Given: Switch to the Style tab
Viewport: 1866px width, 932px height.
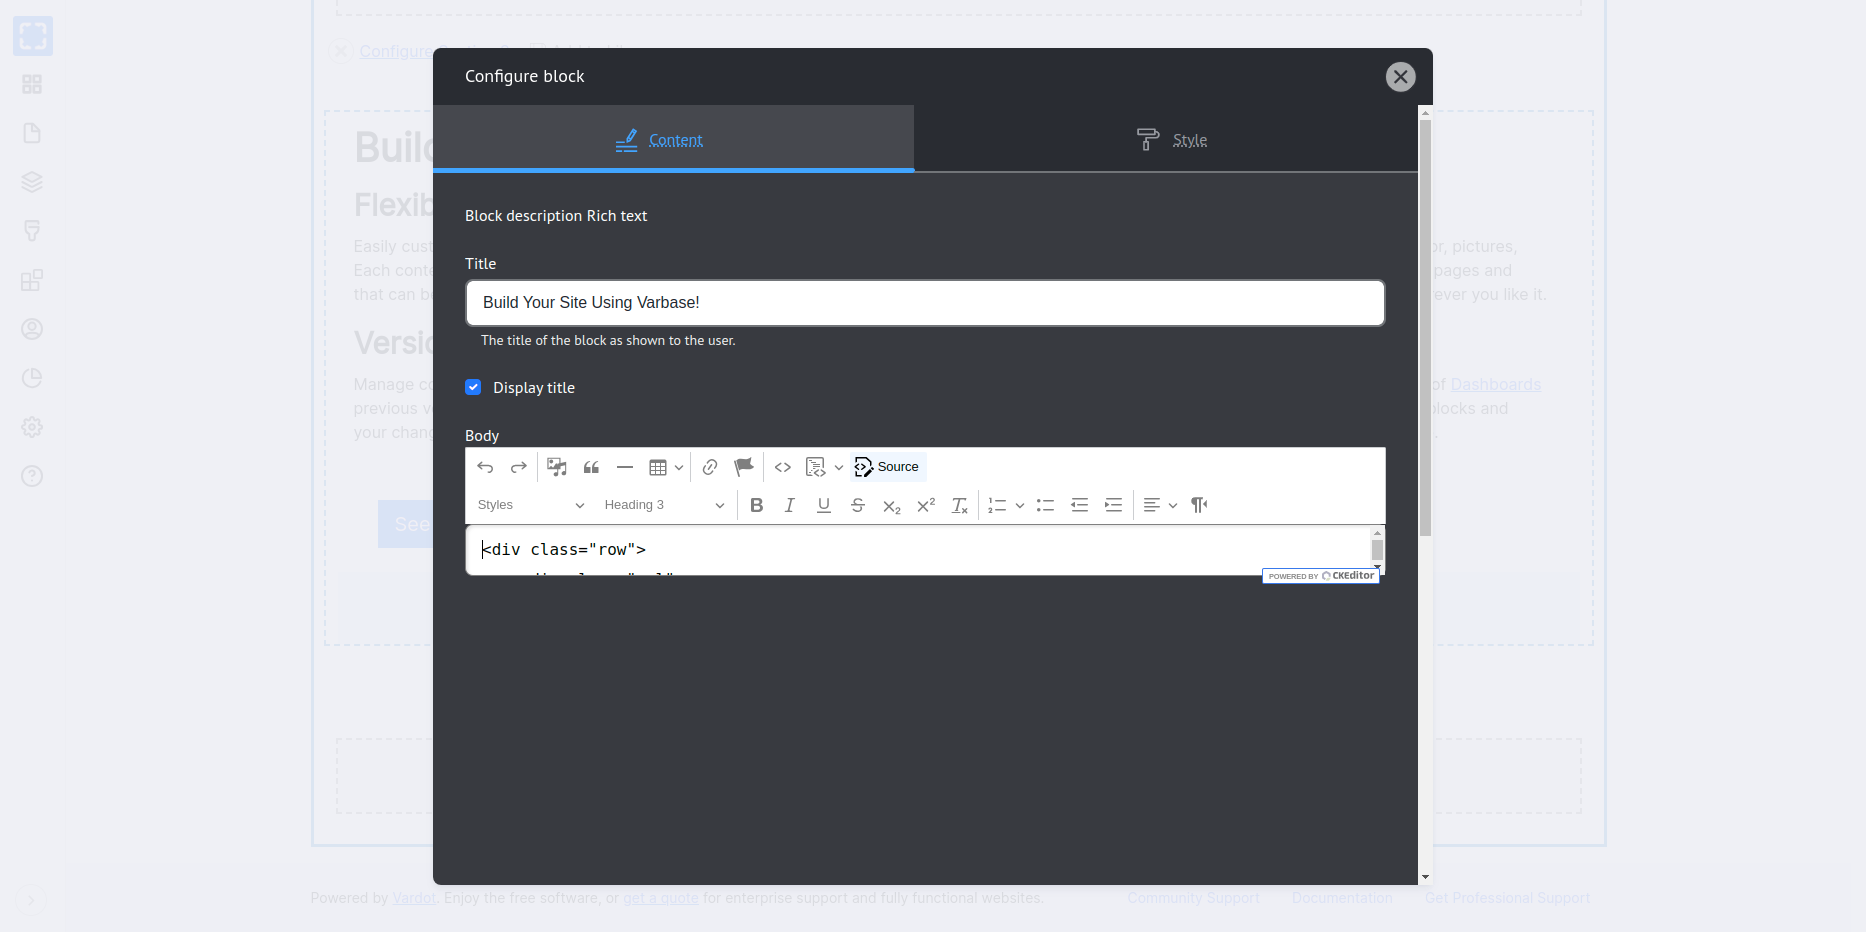Looking at the screenshot, I should pyautogui.click(x=1171, y=140).
